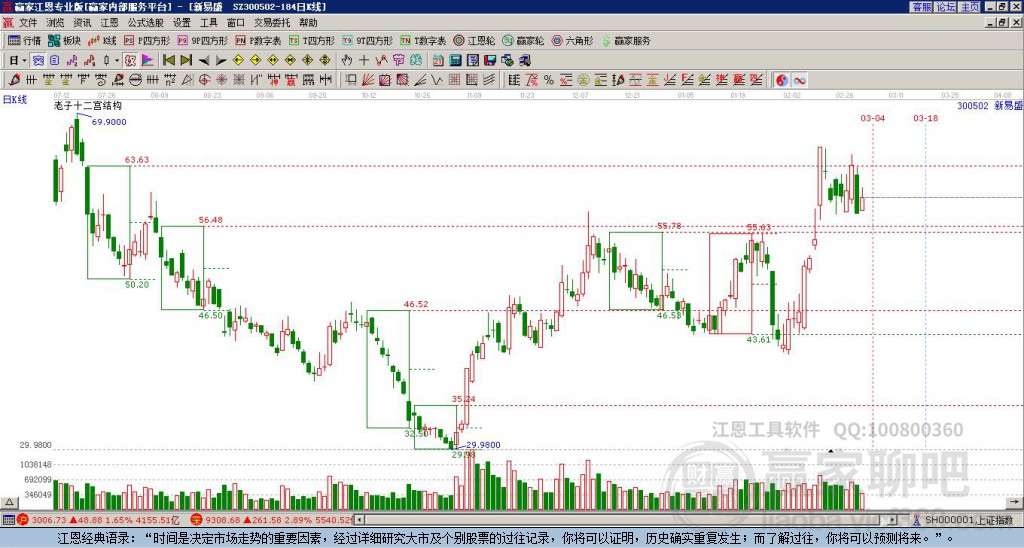Open 赢家服务 with dollar icon

pos(626,40)
